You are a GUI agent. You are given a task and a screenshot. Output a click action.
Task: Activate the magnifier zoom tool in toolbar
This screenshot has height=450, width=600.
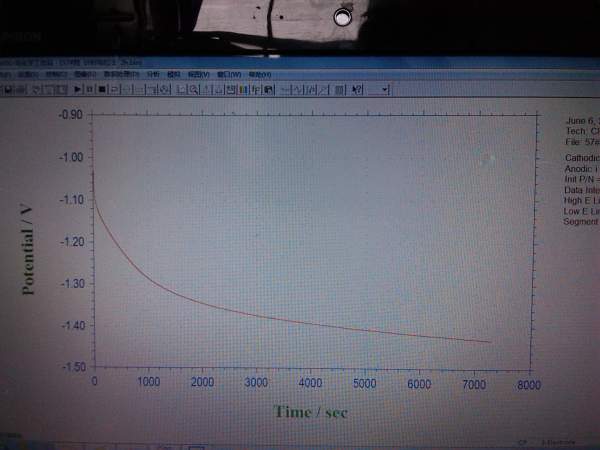(x=194, y=90)
